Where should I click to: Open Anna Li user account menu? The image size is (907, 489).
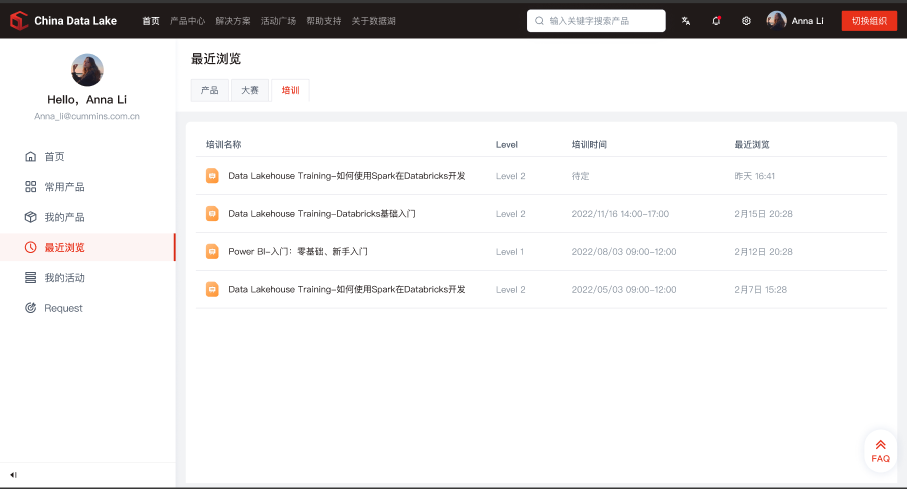(796, 21)
